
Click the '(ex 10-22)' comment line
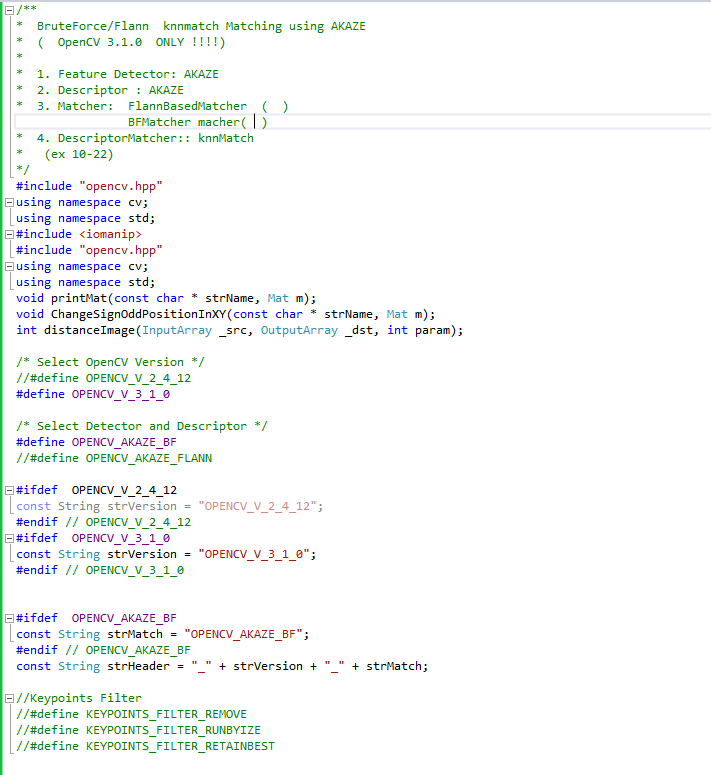pyautogui.click(x=79, y=154)
